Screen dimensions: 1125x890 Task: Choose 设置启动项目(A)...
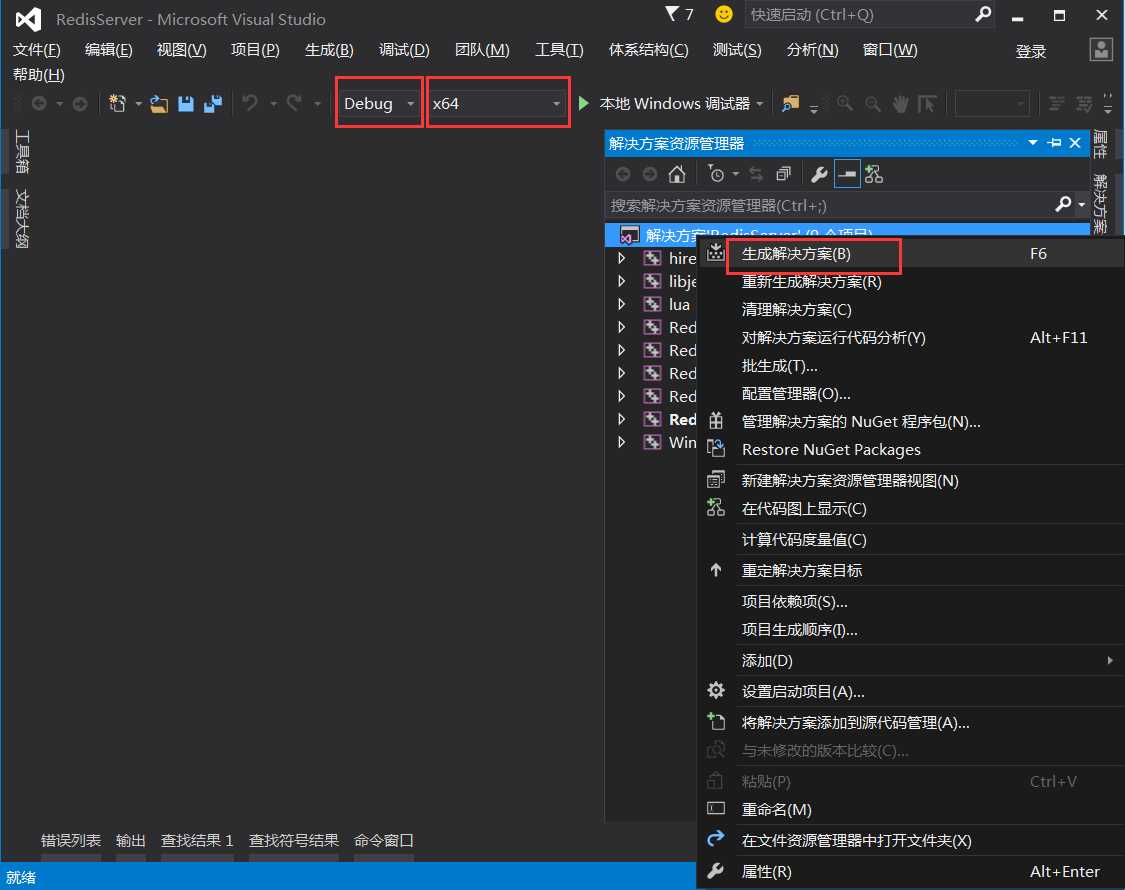(x=911, y=692)
